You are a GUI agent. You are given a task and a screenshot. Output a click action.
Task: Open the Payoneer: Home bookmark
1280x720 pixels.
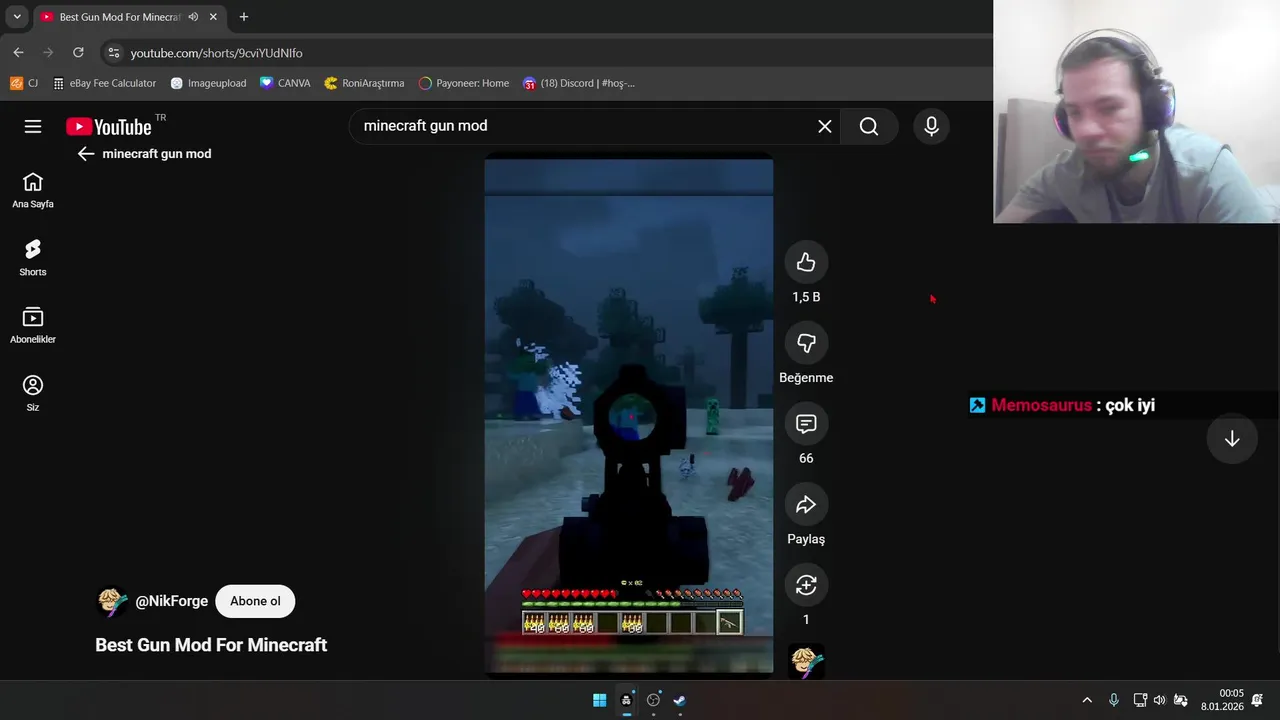coord(464,83)
